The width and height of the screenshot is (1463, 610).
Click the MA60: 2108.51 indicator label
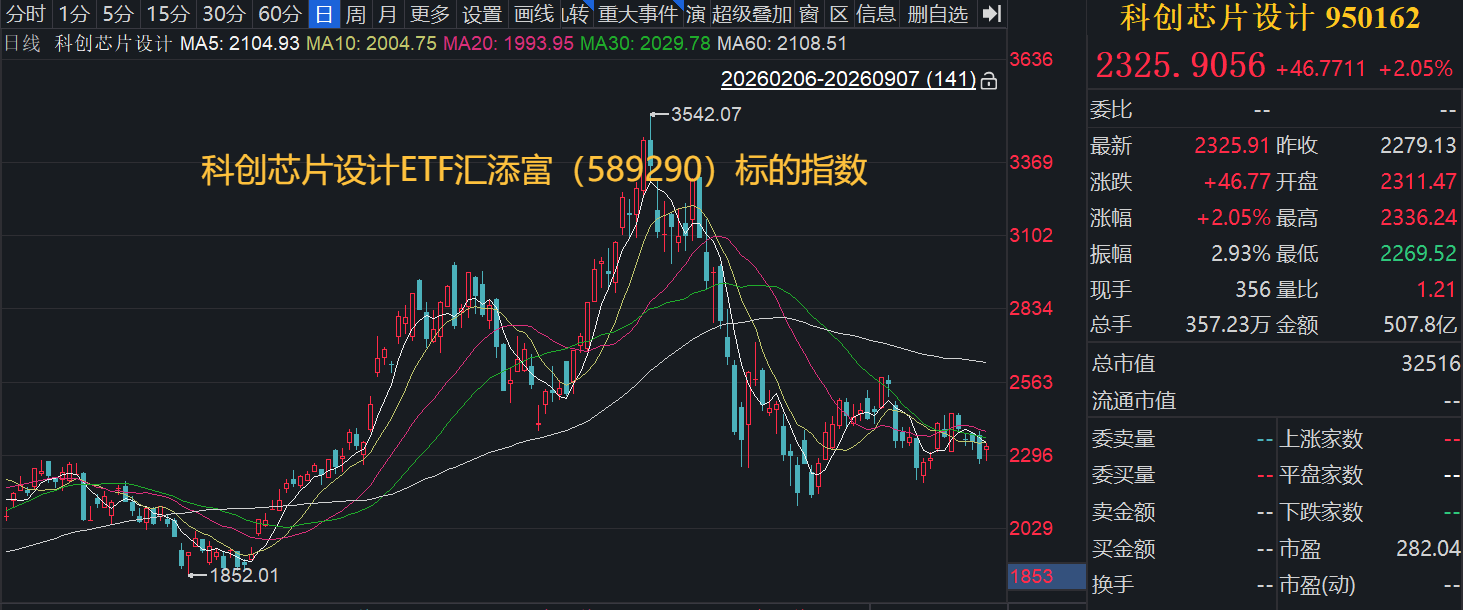[782, 43]
